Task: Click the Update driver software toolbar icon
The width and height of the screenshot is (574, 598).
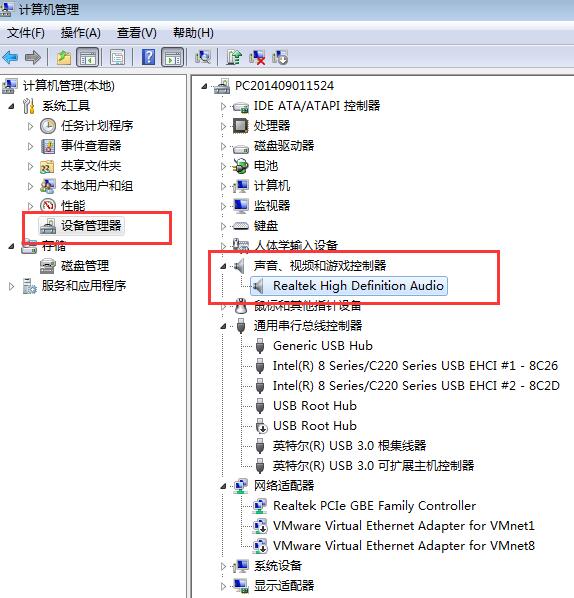Action: click(x=234, y=57)
